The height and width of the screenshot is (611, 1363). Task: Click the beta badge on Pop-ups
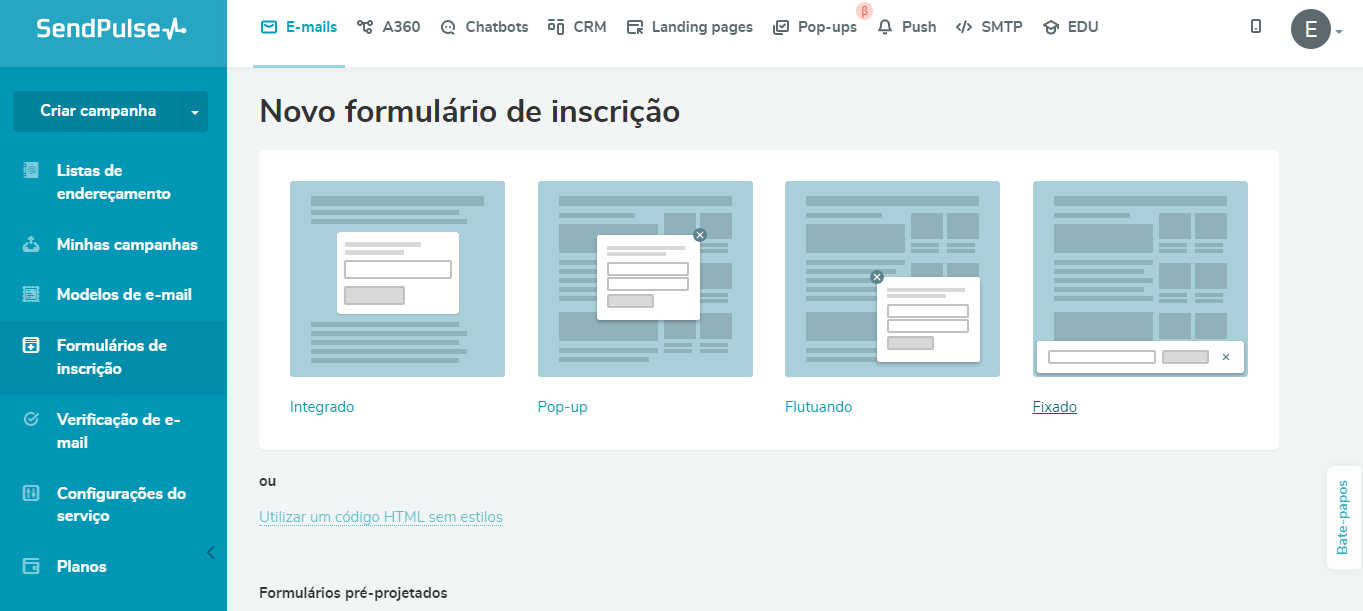865,11
